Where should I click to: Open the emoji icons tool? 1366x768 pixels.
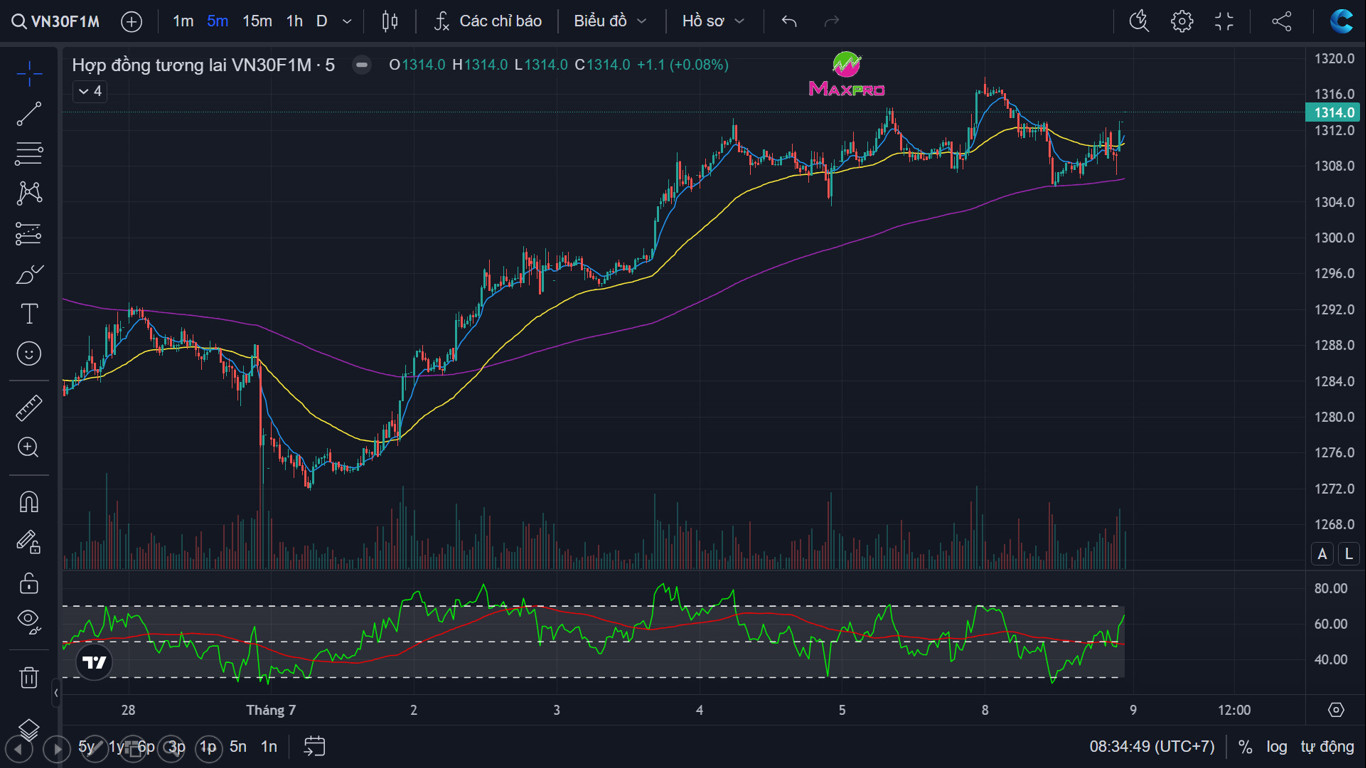[x=29, y=354]
